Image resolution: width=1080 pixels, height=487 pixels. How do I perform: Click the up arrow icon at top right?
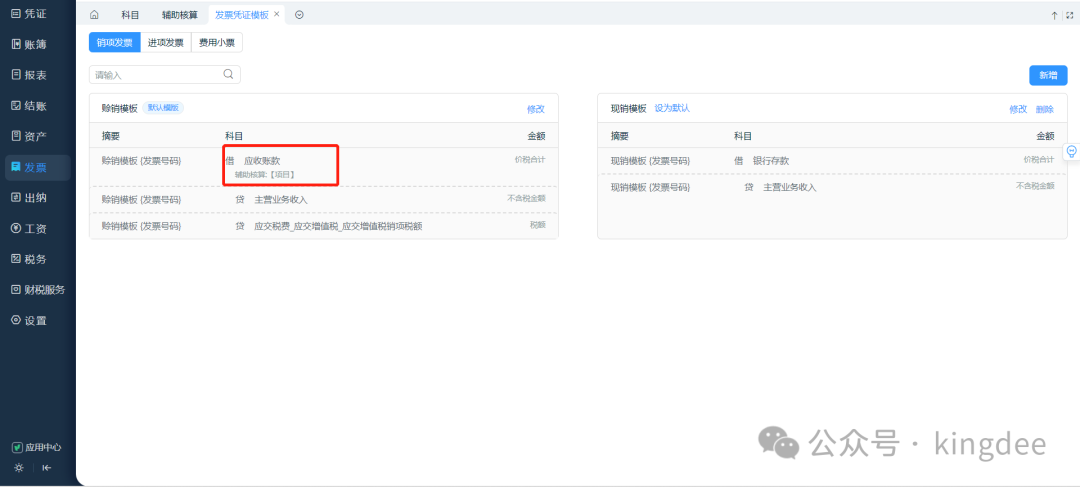[x=1054, y=15]
